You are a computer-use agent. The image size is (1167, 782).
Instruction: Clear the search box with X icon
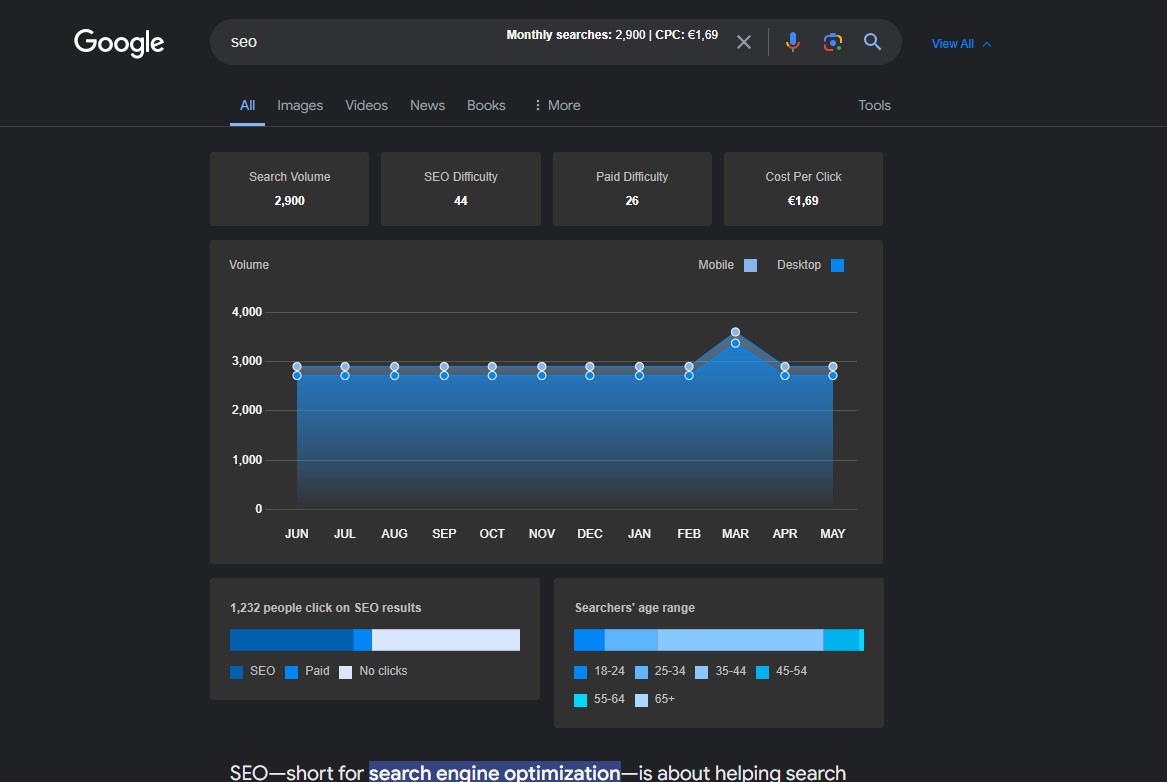[x=743, y=42]
